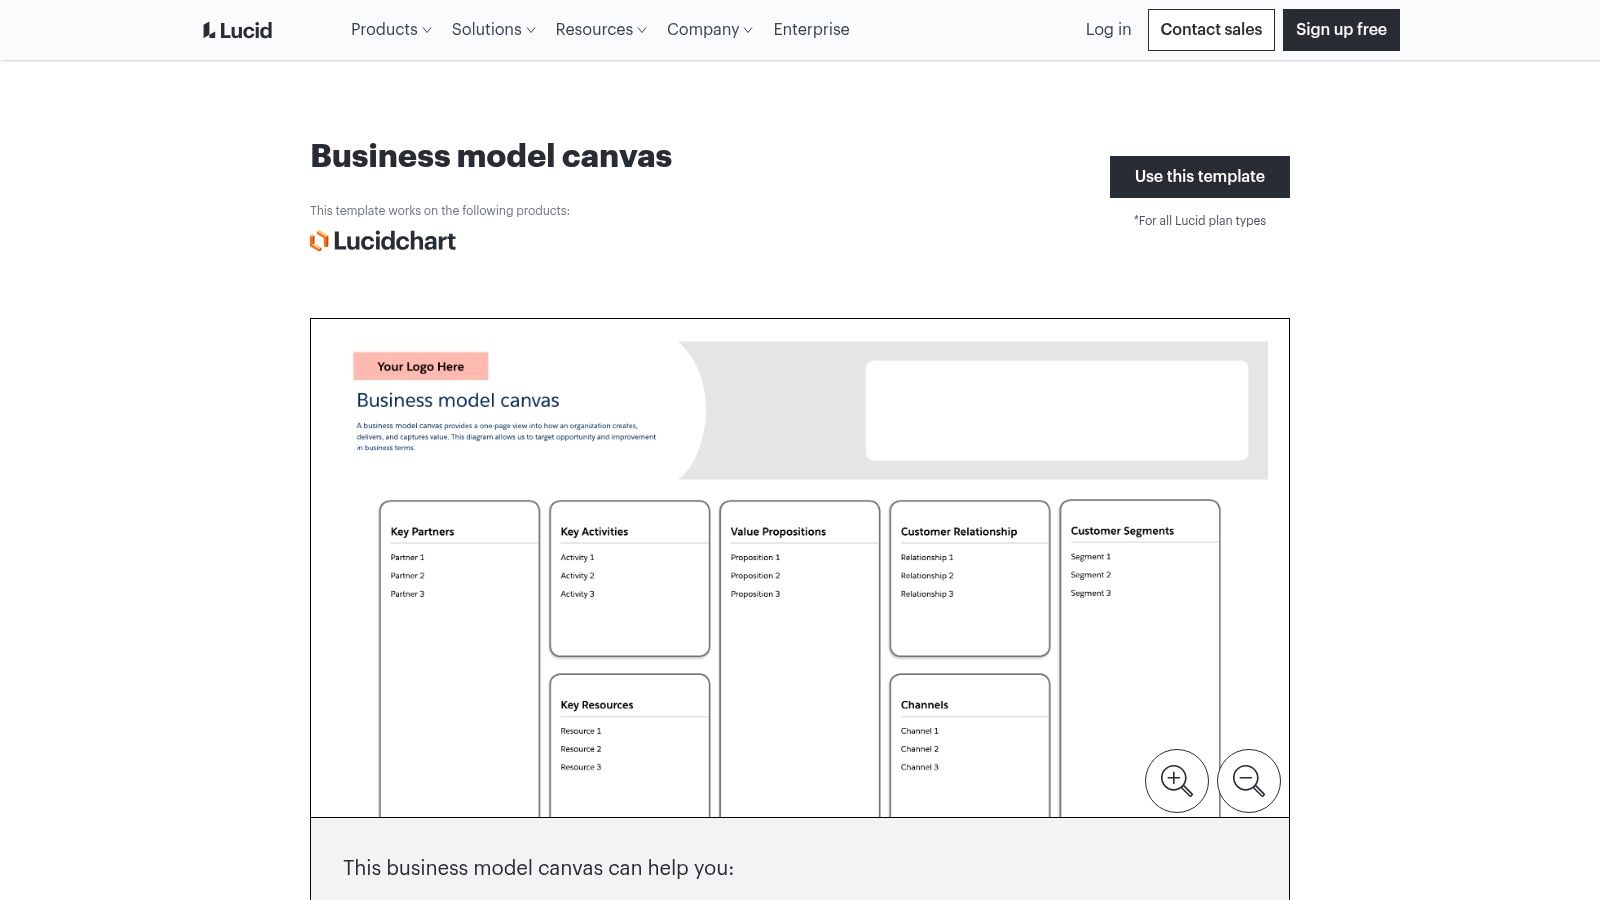Zoom out of the template preview

(x=1248, y=781)
